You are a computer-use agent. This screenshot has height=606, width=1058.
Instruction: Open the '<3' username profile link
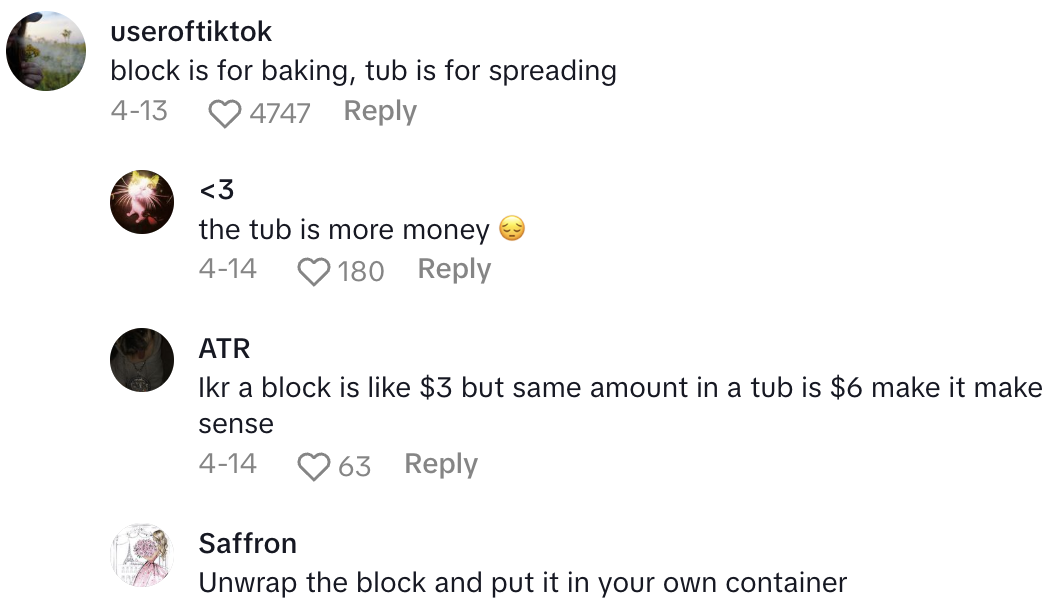pos(216,188)
